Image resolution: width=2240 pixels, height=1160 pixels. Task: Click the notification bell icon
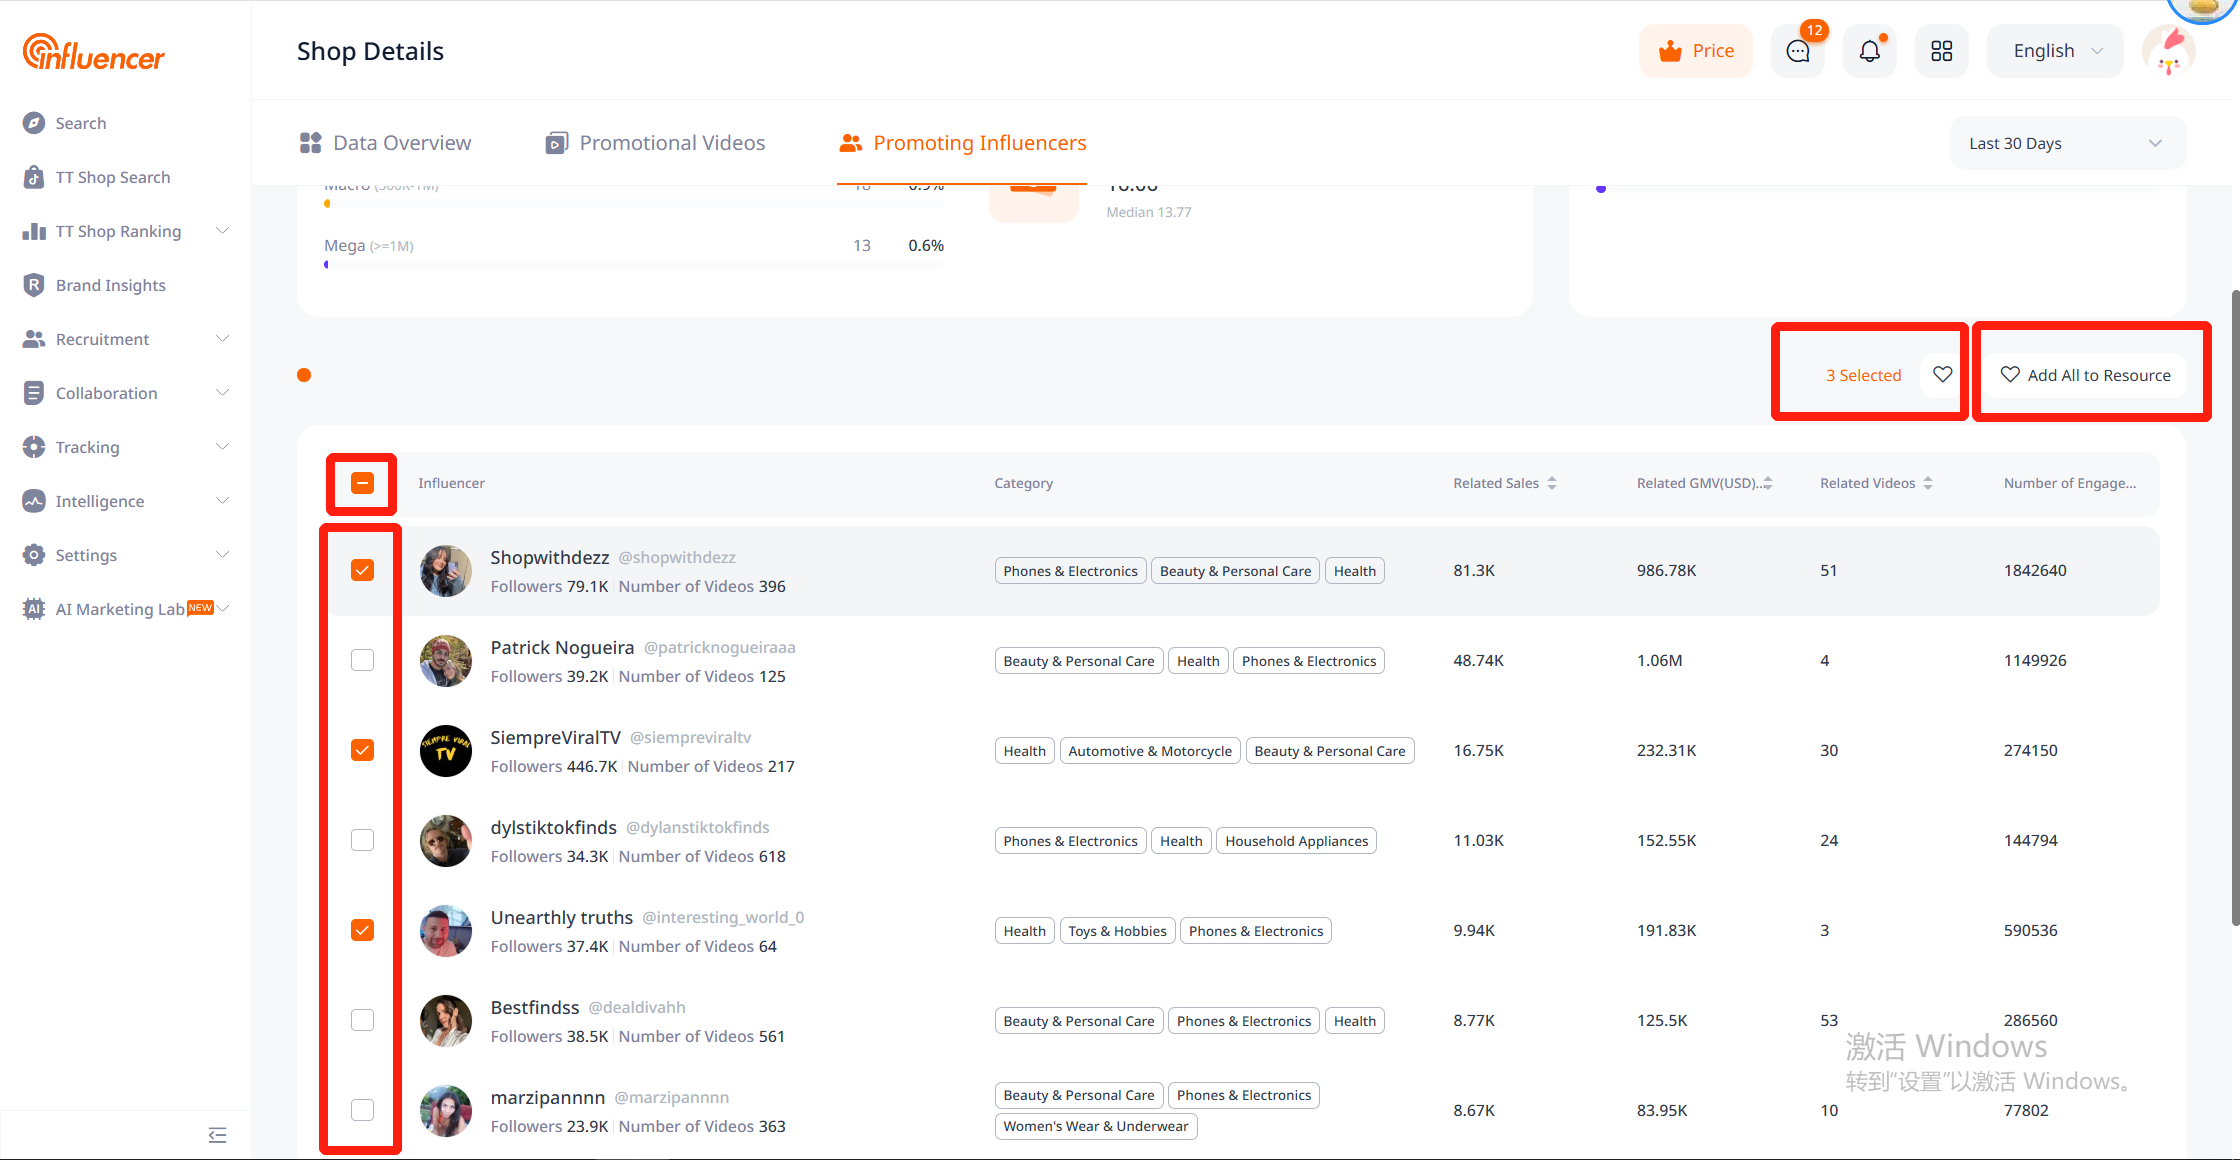pos(1869,51)
